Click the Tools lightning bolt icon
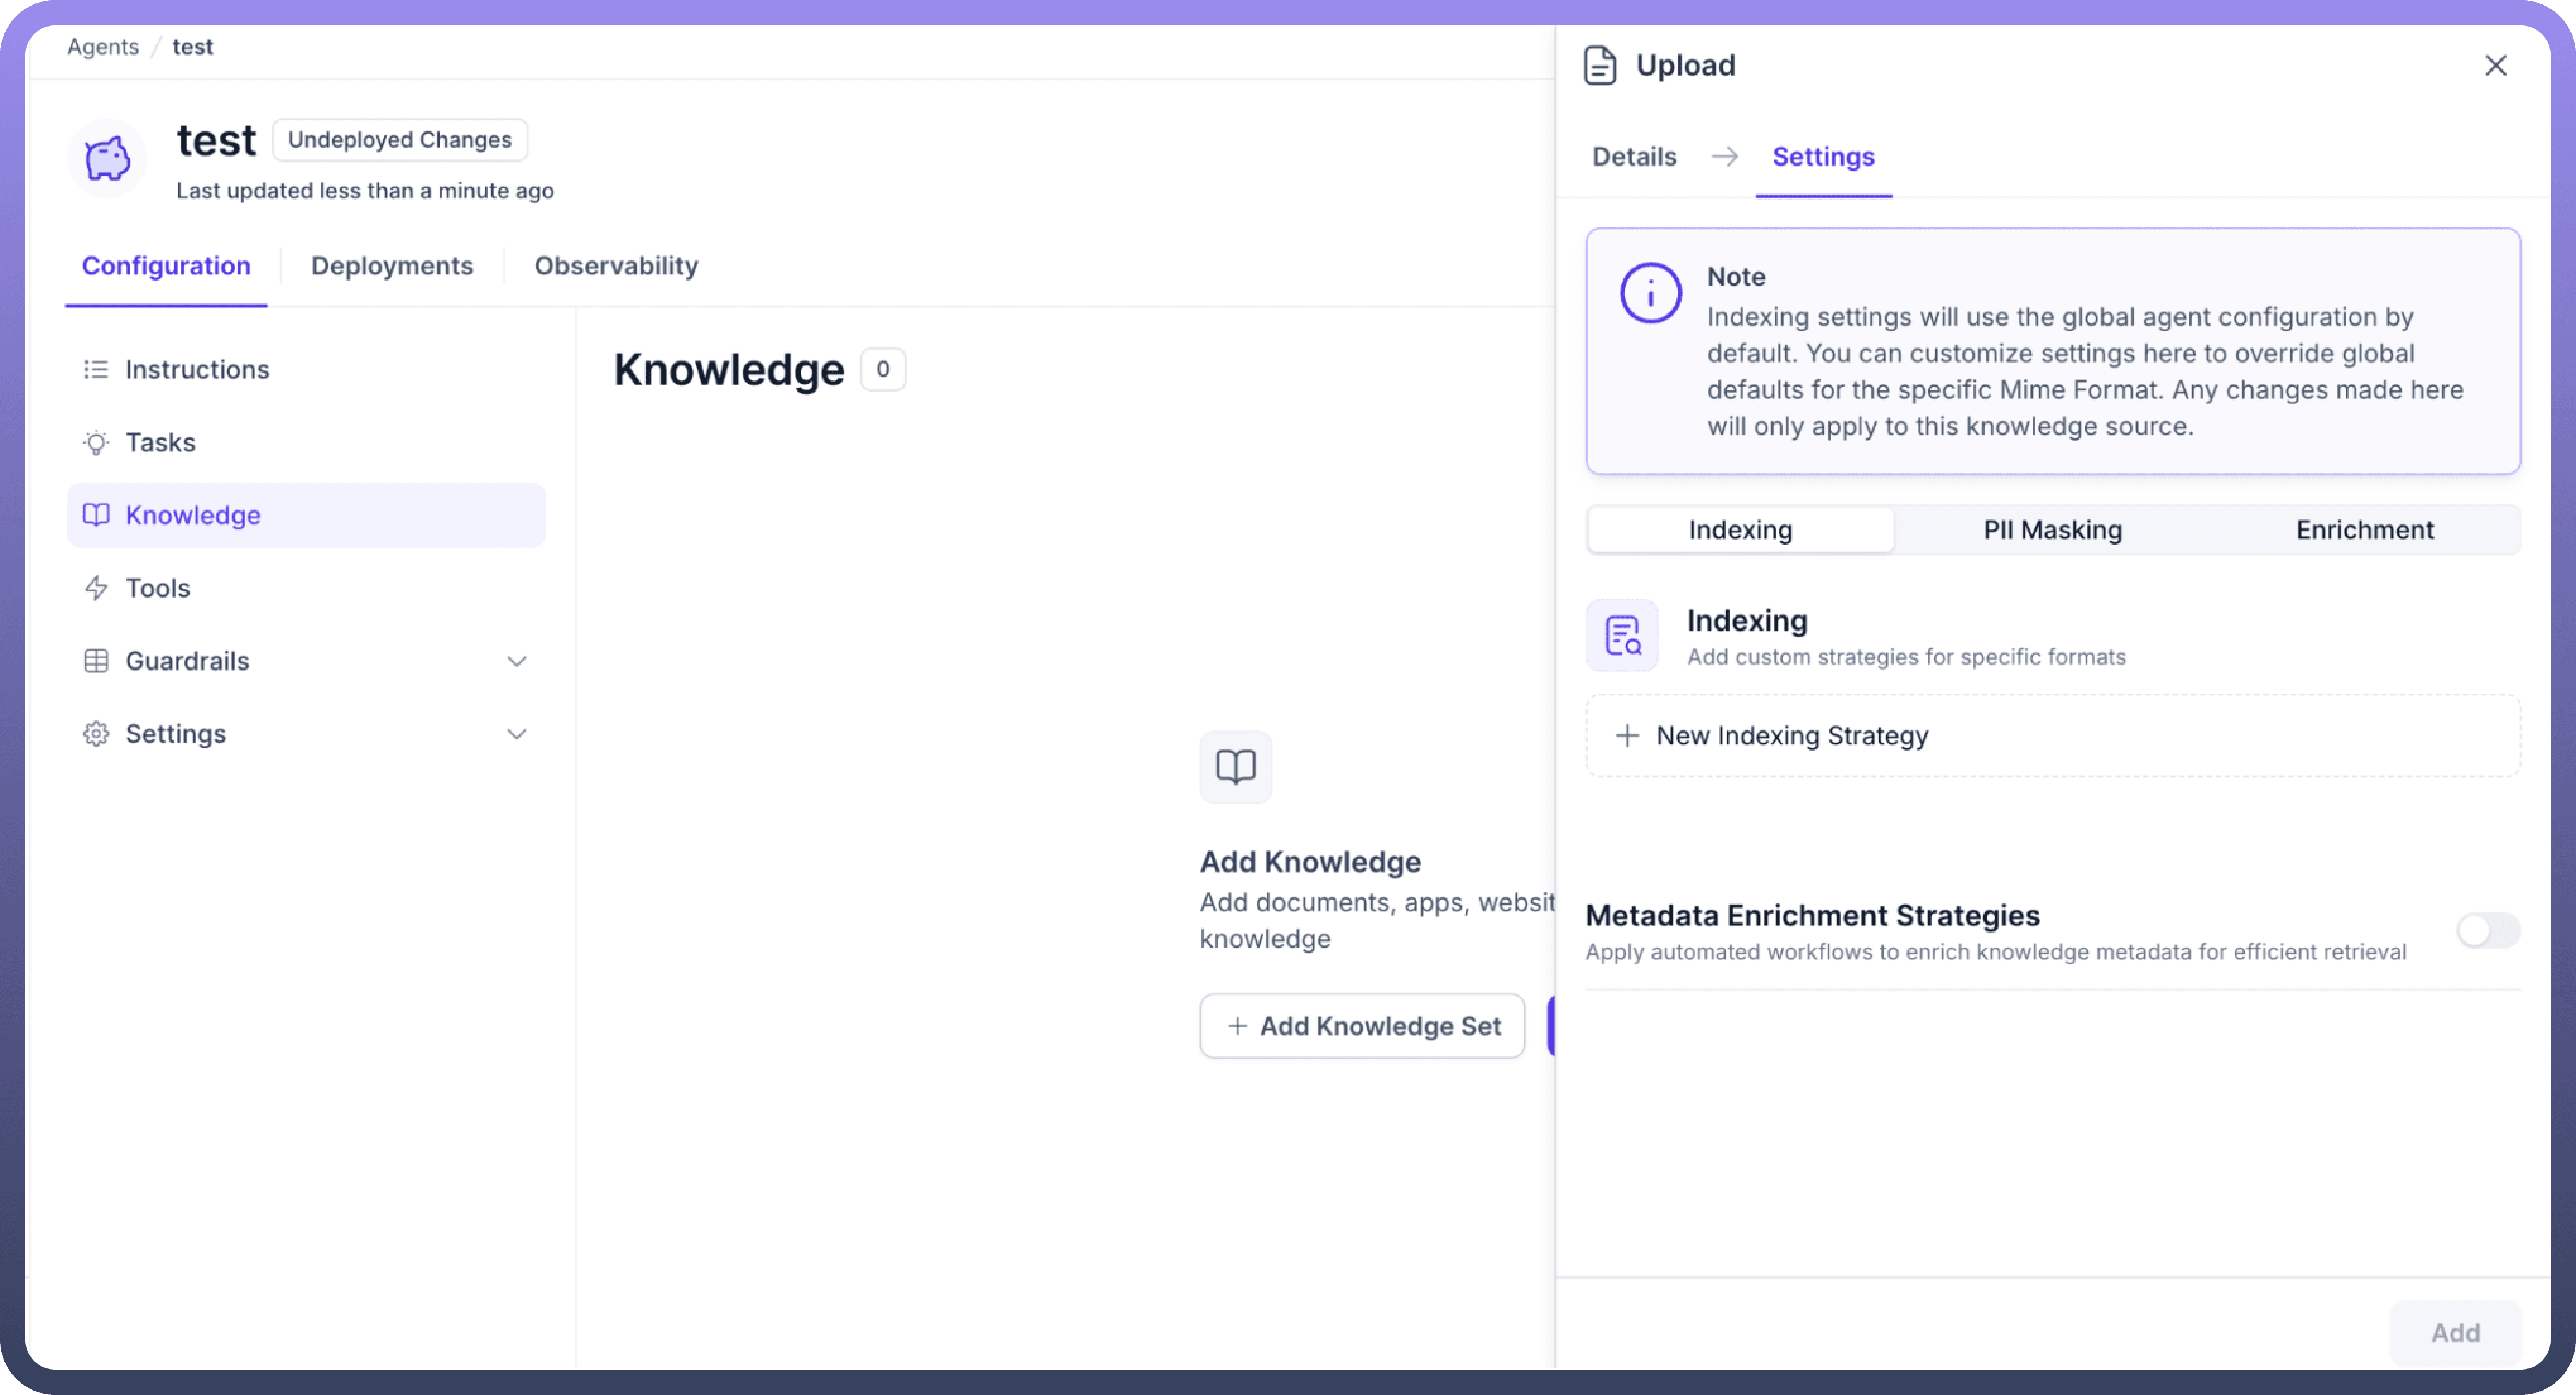The height and width of the screenshot is (1395, 2576). pyautogui.click(x=96, y=588)
